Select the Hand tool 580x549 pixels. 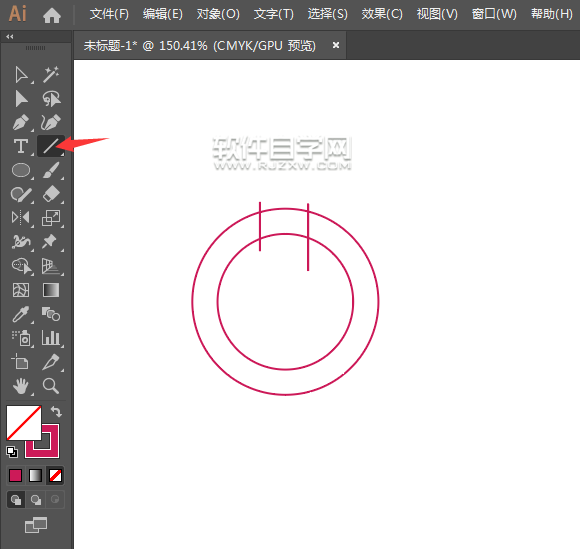[x=21, y=386]
